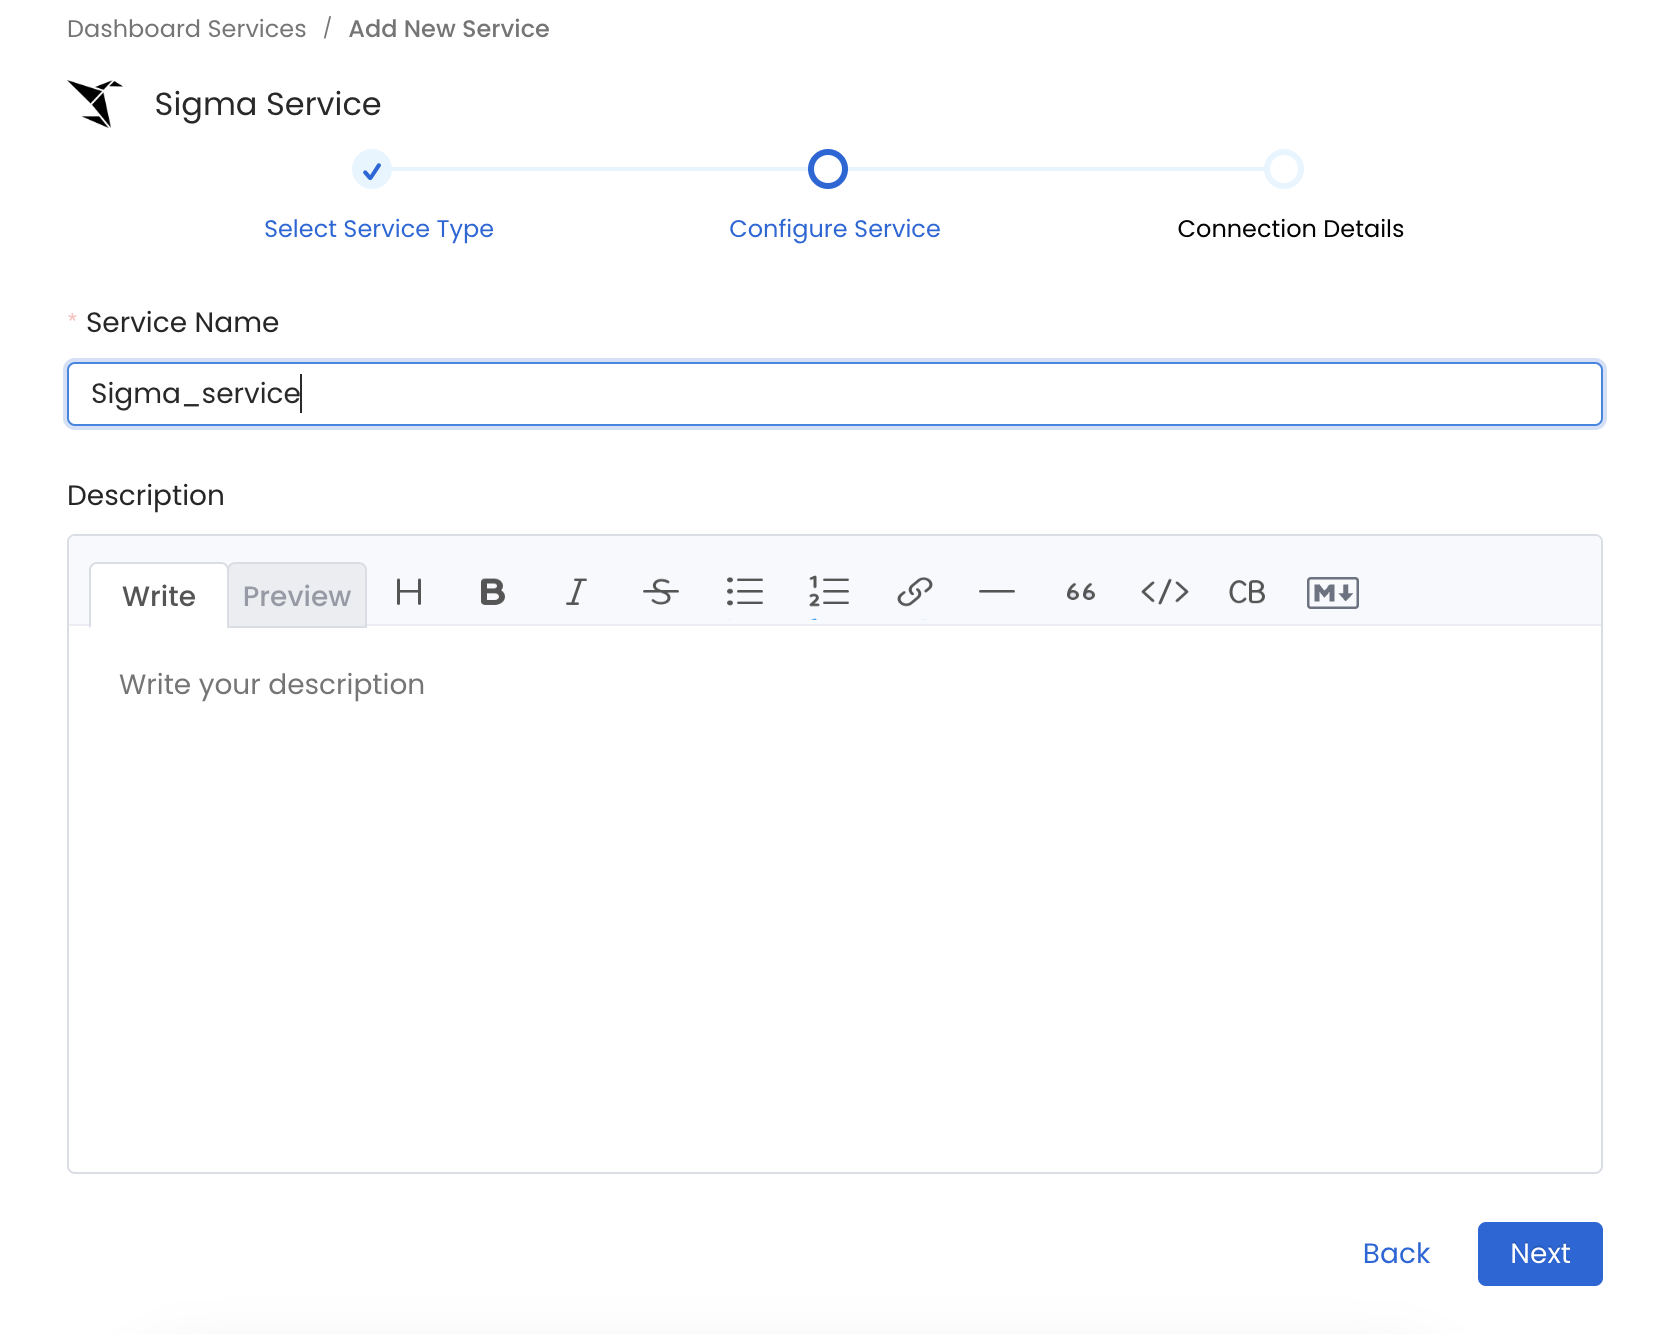Apply strikethrough formatting

tap(660, 593)
